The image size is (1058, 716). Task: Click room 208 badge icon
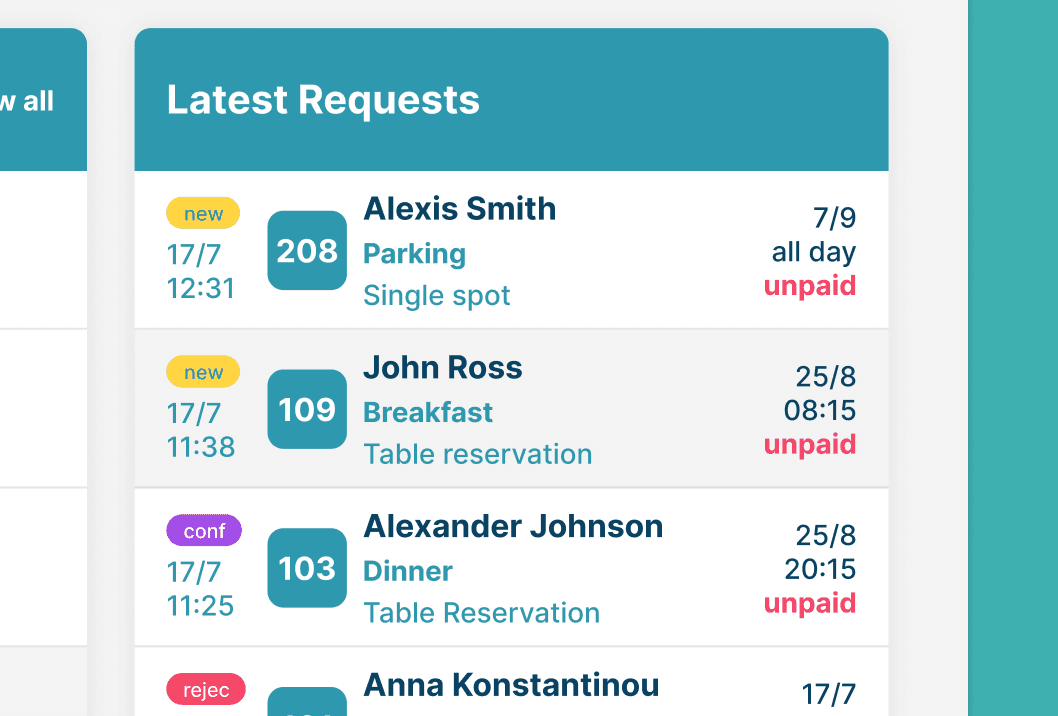pos(307,251)
